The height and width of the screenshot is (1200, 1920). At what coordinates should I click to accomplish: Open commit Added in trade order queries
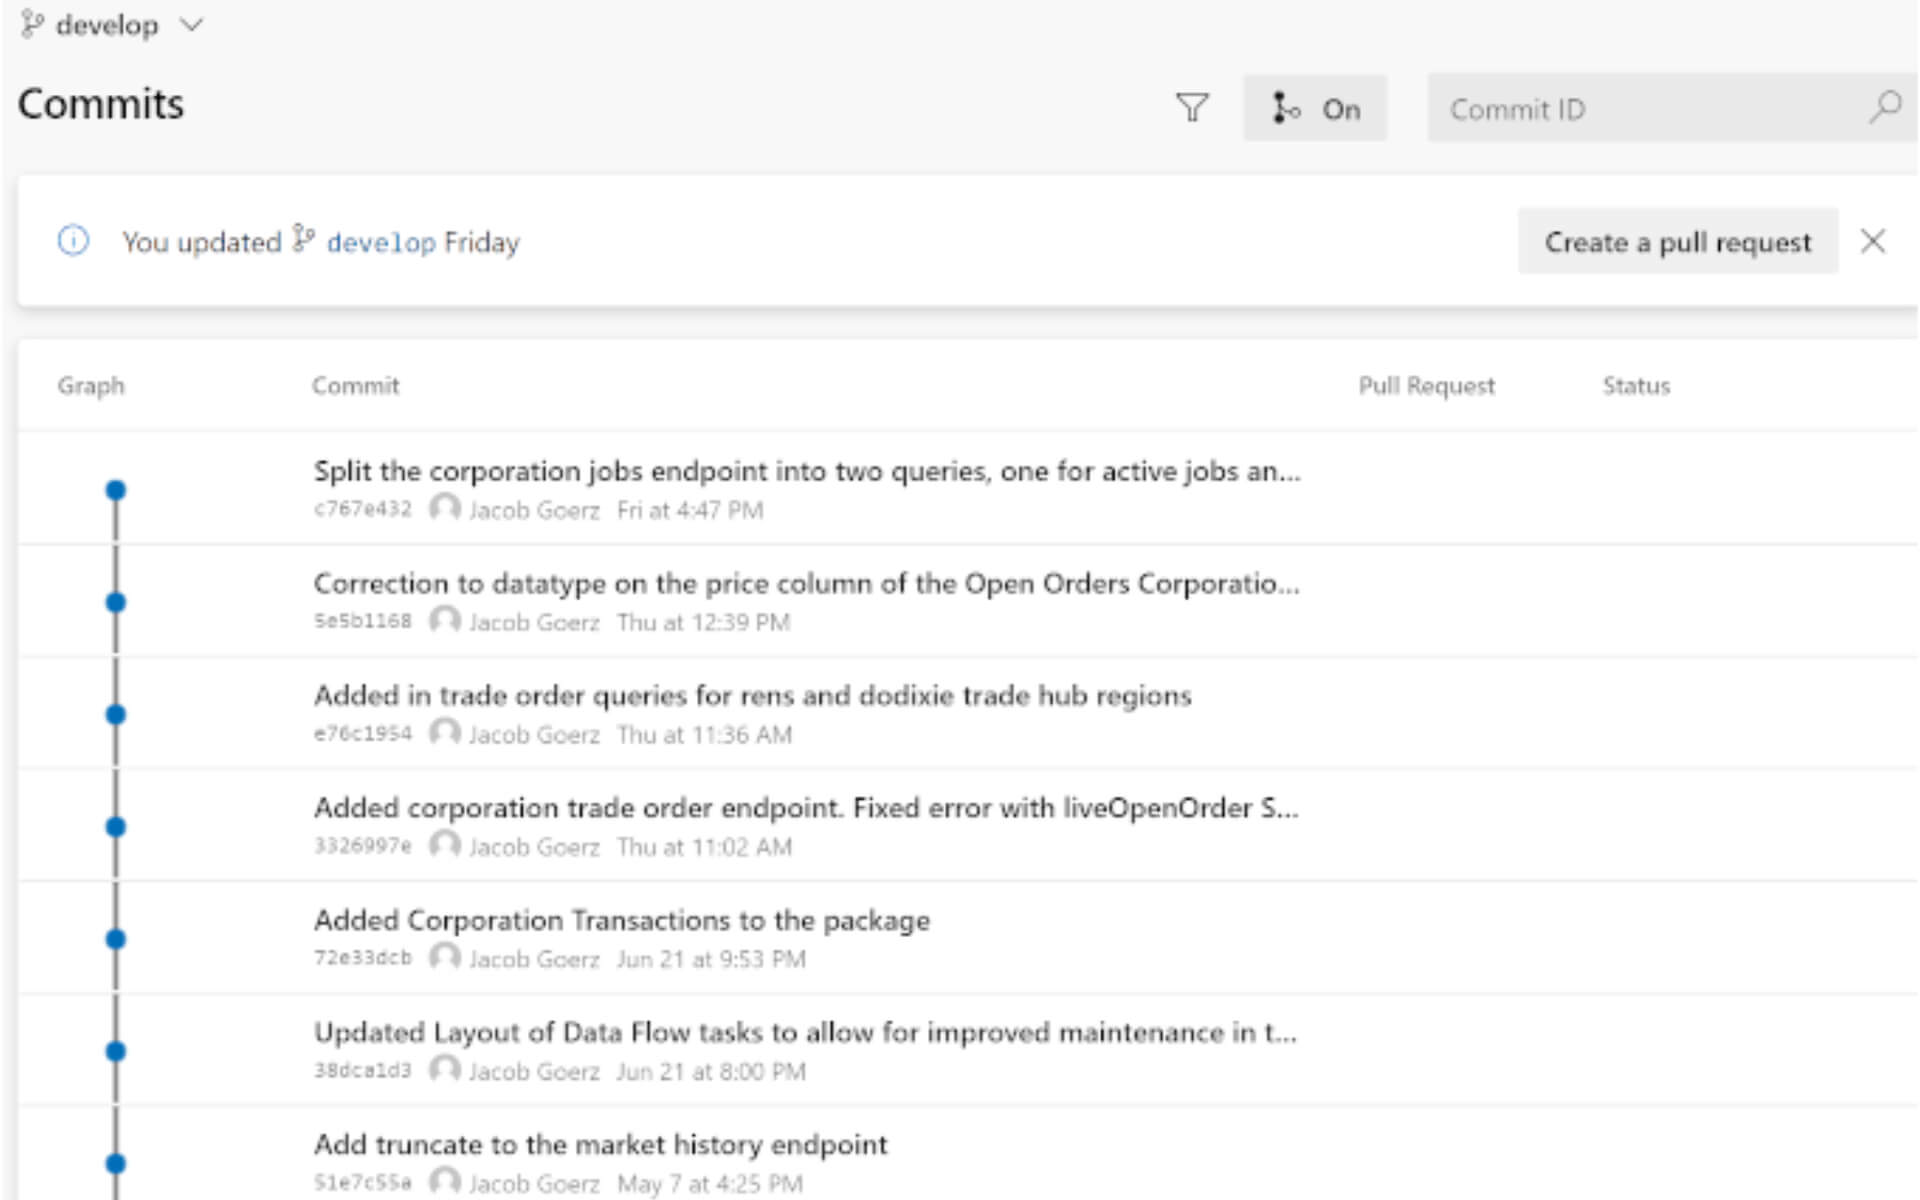(752, 695)
